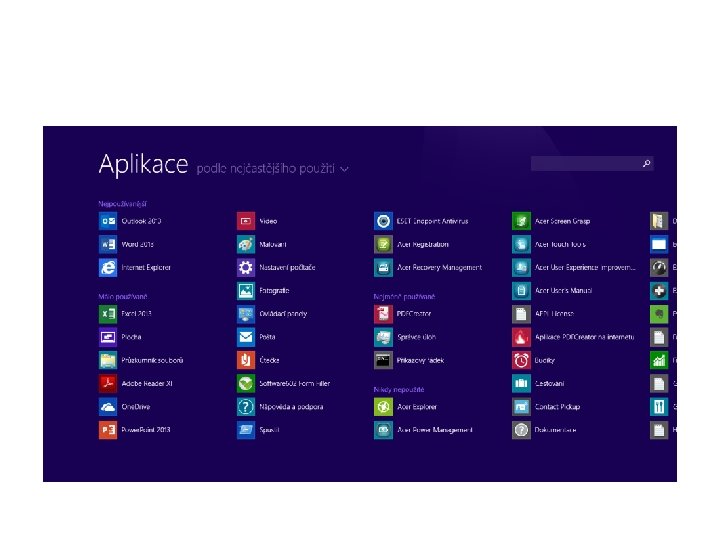Open the OneDrive app

[124, 406]
